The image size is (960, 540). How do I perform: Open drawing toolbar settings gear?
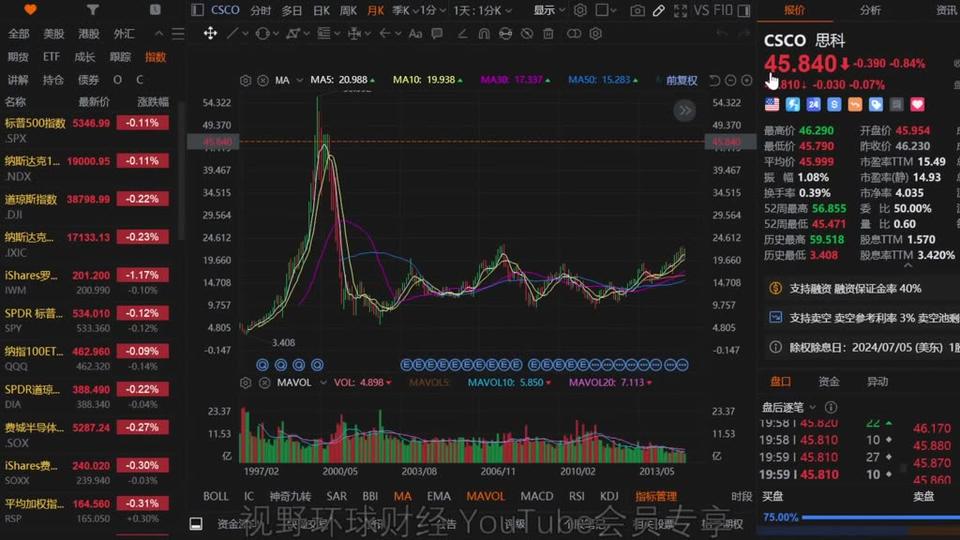(x=596, y=34)
